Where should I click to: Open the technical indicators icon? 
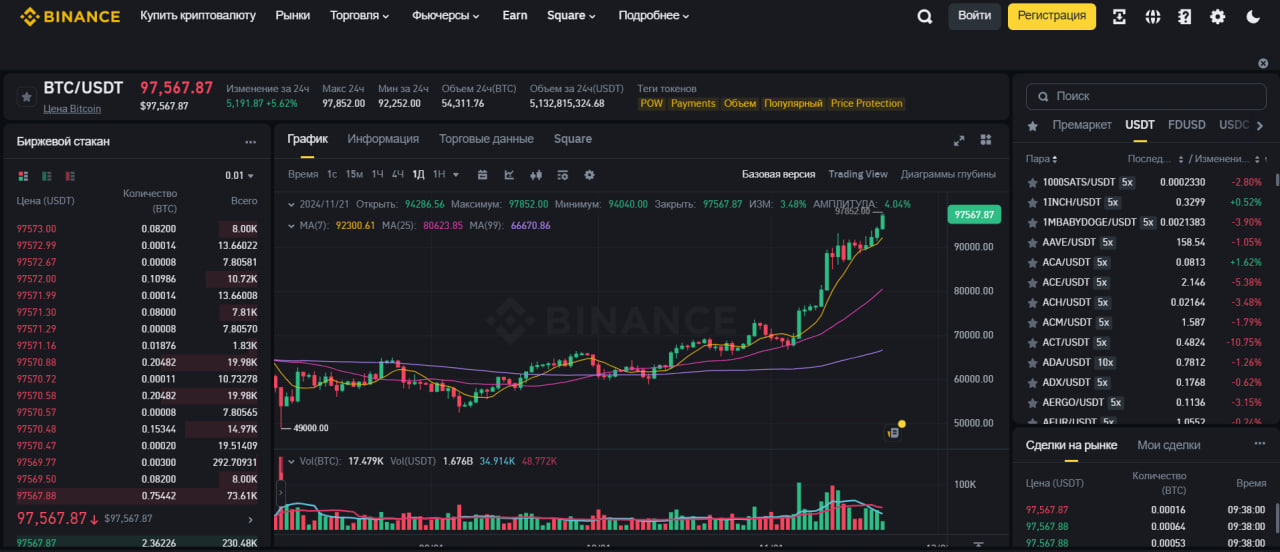tap(509, 175)
